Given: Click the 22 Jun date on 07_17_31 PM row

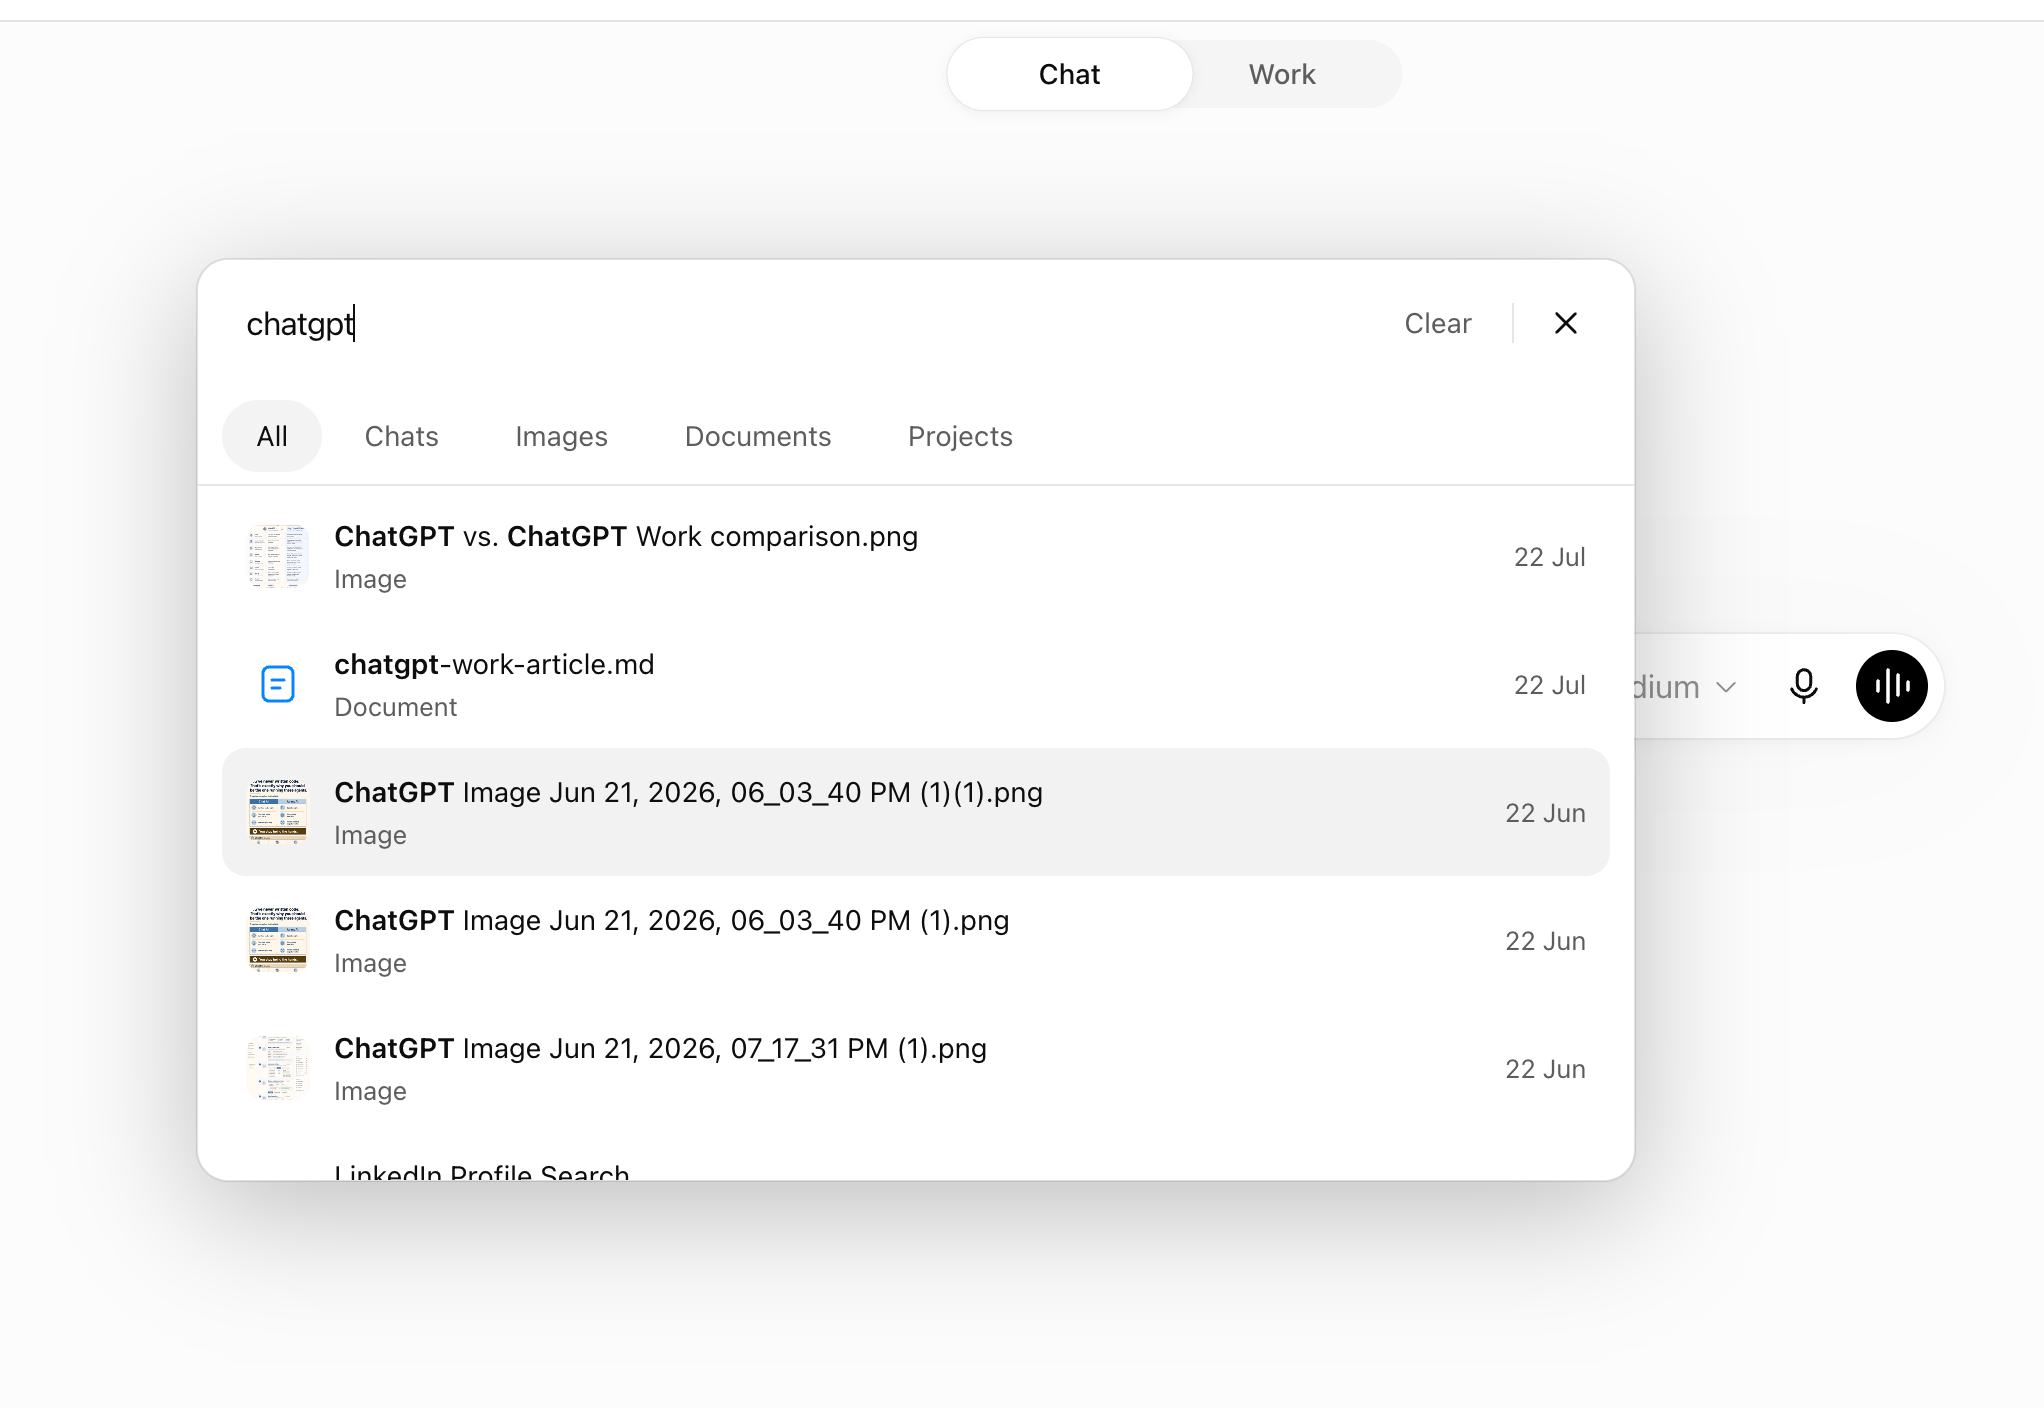Looking at the screenshot, I should (x=1546, y=1069).
